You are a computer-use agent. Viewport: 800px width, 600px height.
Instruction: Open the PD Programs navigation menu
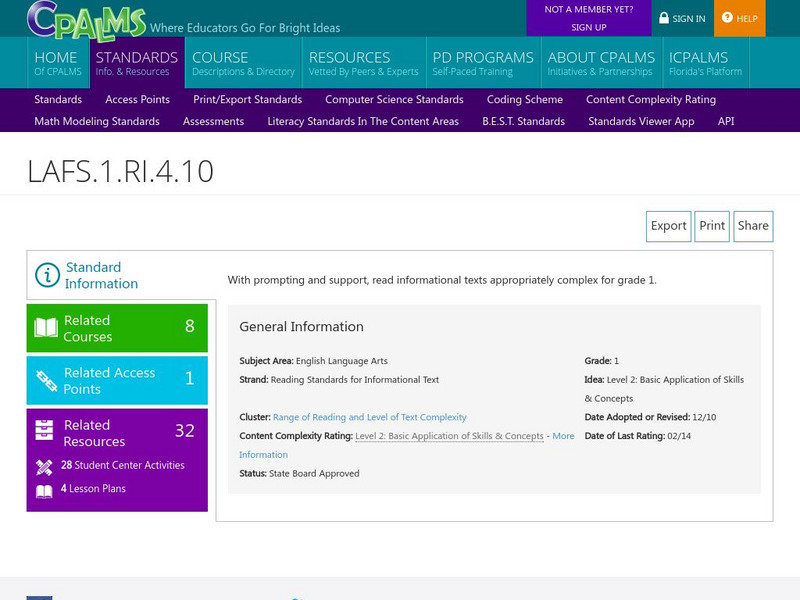(x=483, y=63)
